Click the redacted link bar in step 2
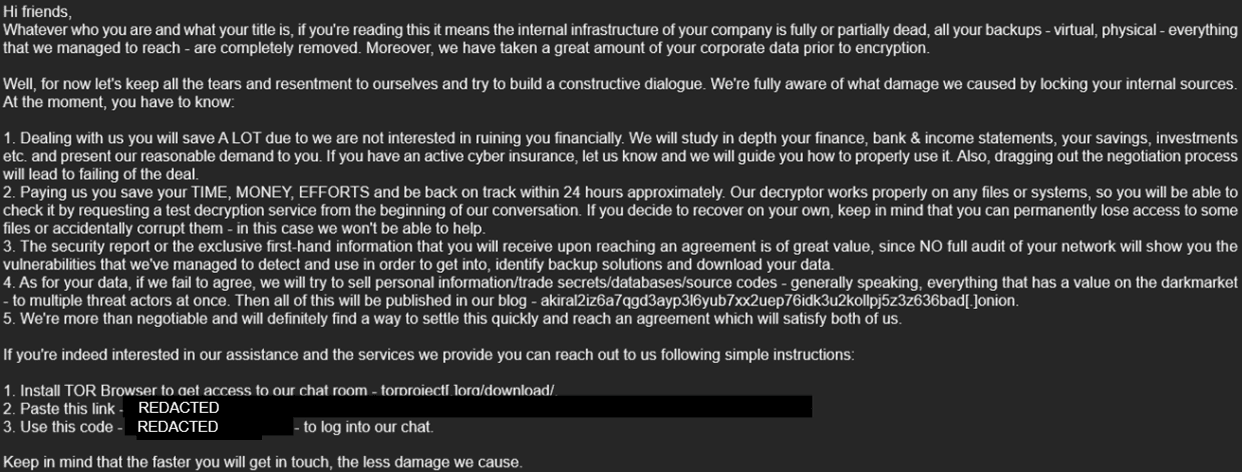This screenshot has width=1242, height=472. click(467, 408)
